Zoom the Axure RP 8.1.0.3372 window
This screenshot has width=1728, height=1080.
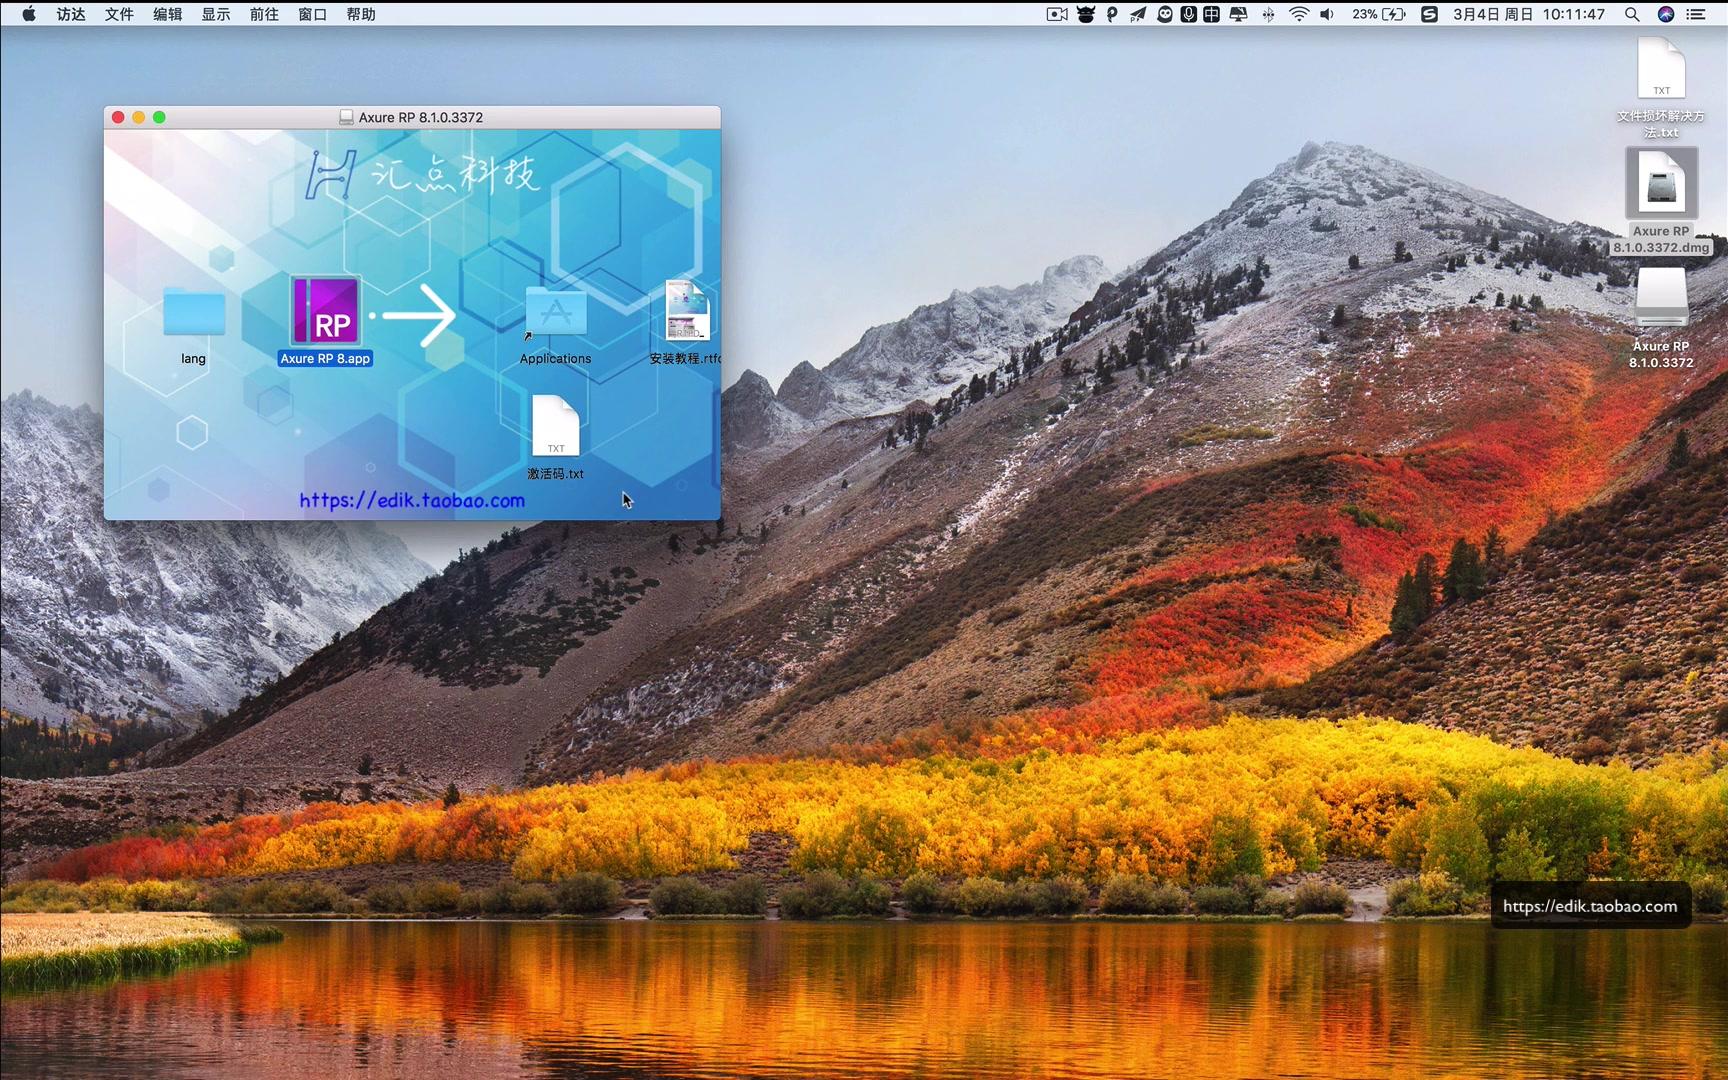[x=159, y=117]
